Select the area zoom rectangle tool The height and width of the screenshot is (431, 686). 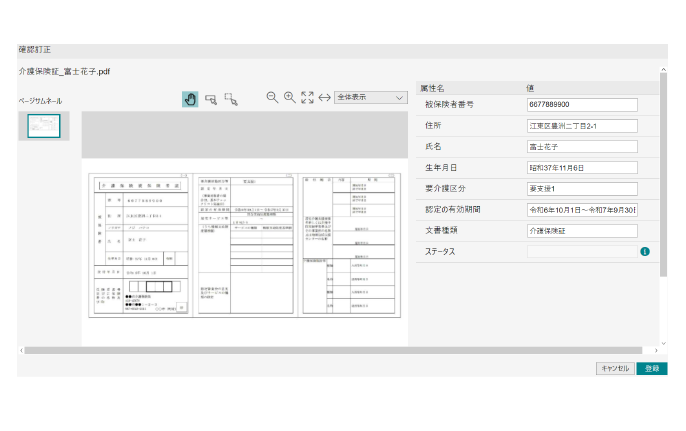pyautogui.click(x=211, y=100)
